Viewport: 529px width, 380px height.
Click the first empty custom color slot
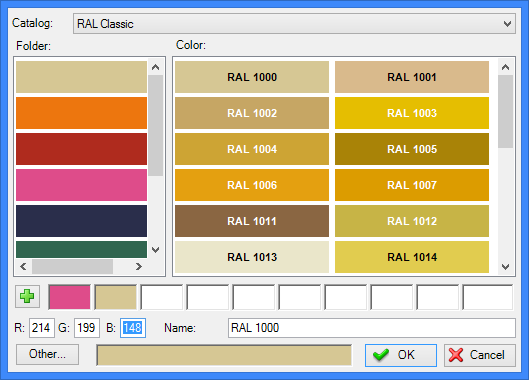click(162, 297)
